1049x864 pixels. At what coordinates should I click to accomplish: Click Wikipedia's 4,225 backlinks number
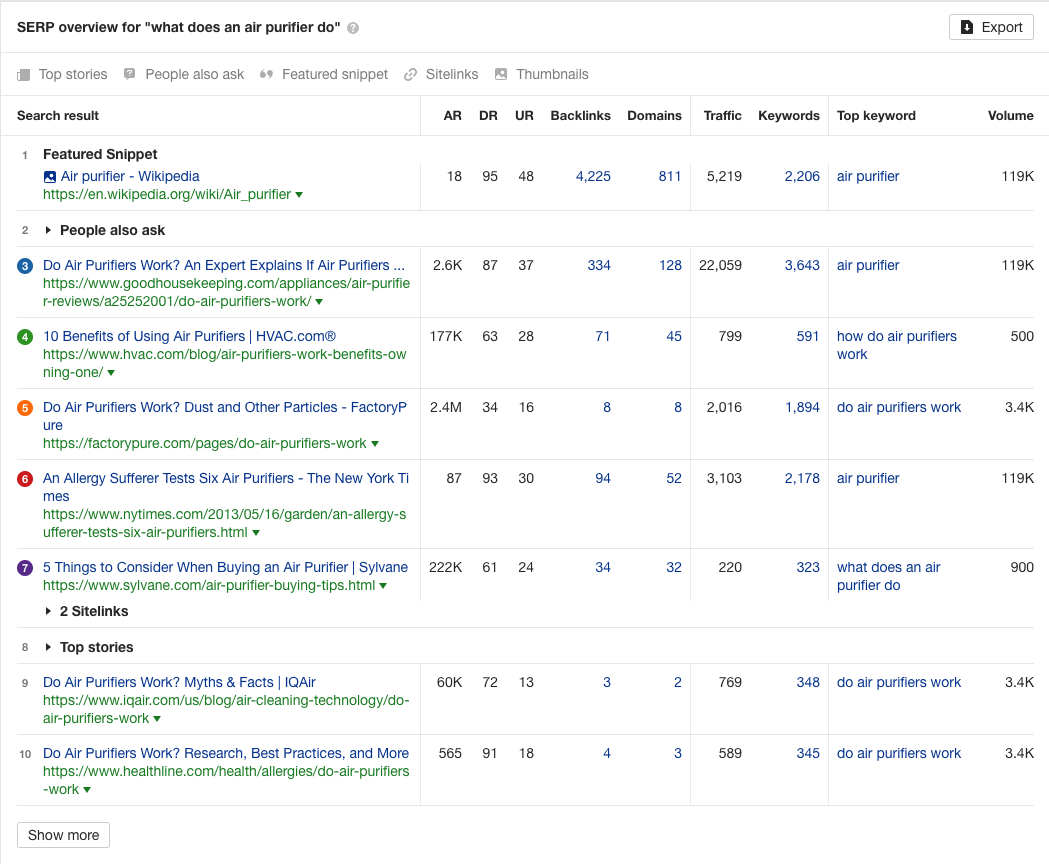pyautogui.click(x=593, y=177)
